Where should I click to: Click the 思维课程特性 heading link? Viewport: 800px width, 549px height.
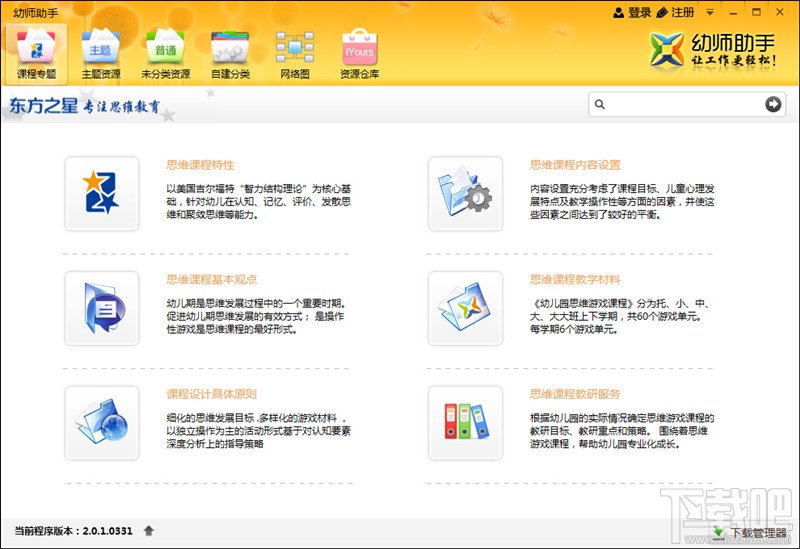pyautogui.click(x=200, y=165)
